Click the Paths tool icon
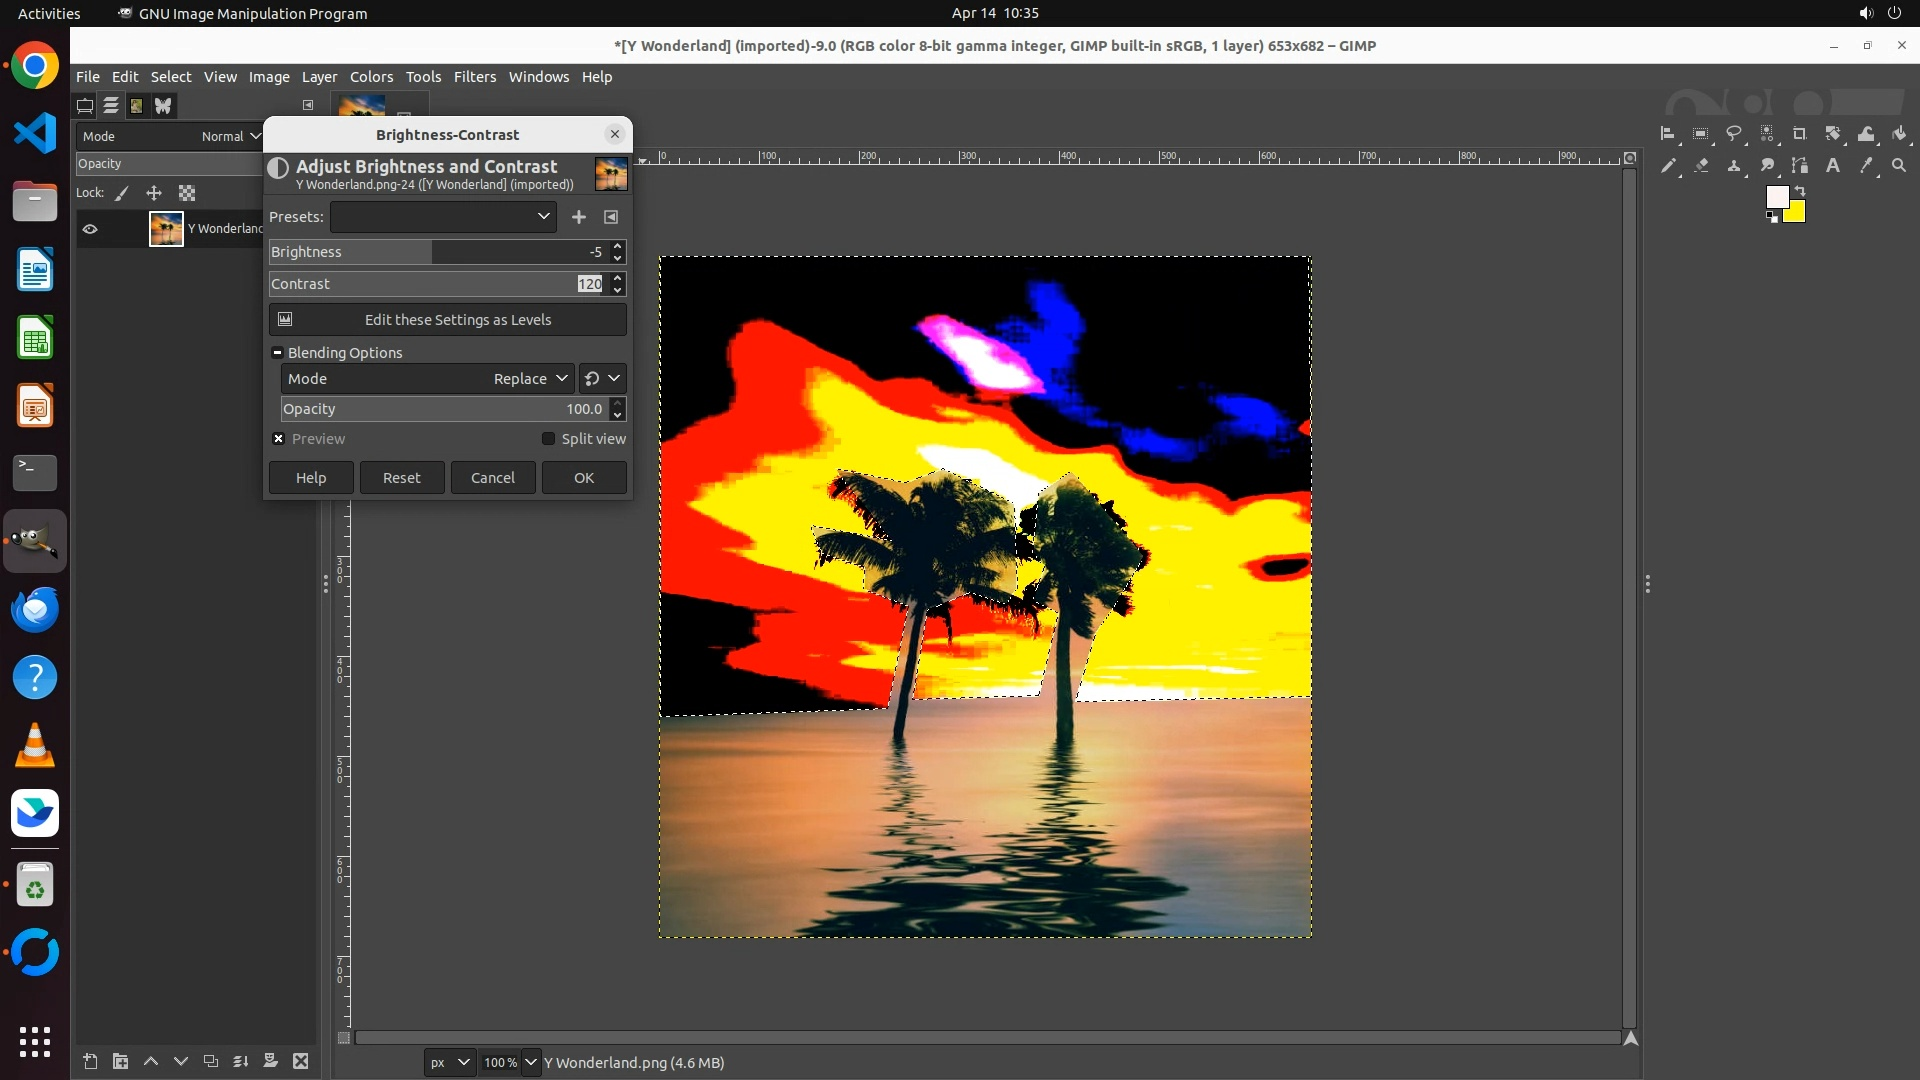Screen dimensions: 1920x1080 coord(1800,166)
